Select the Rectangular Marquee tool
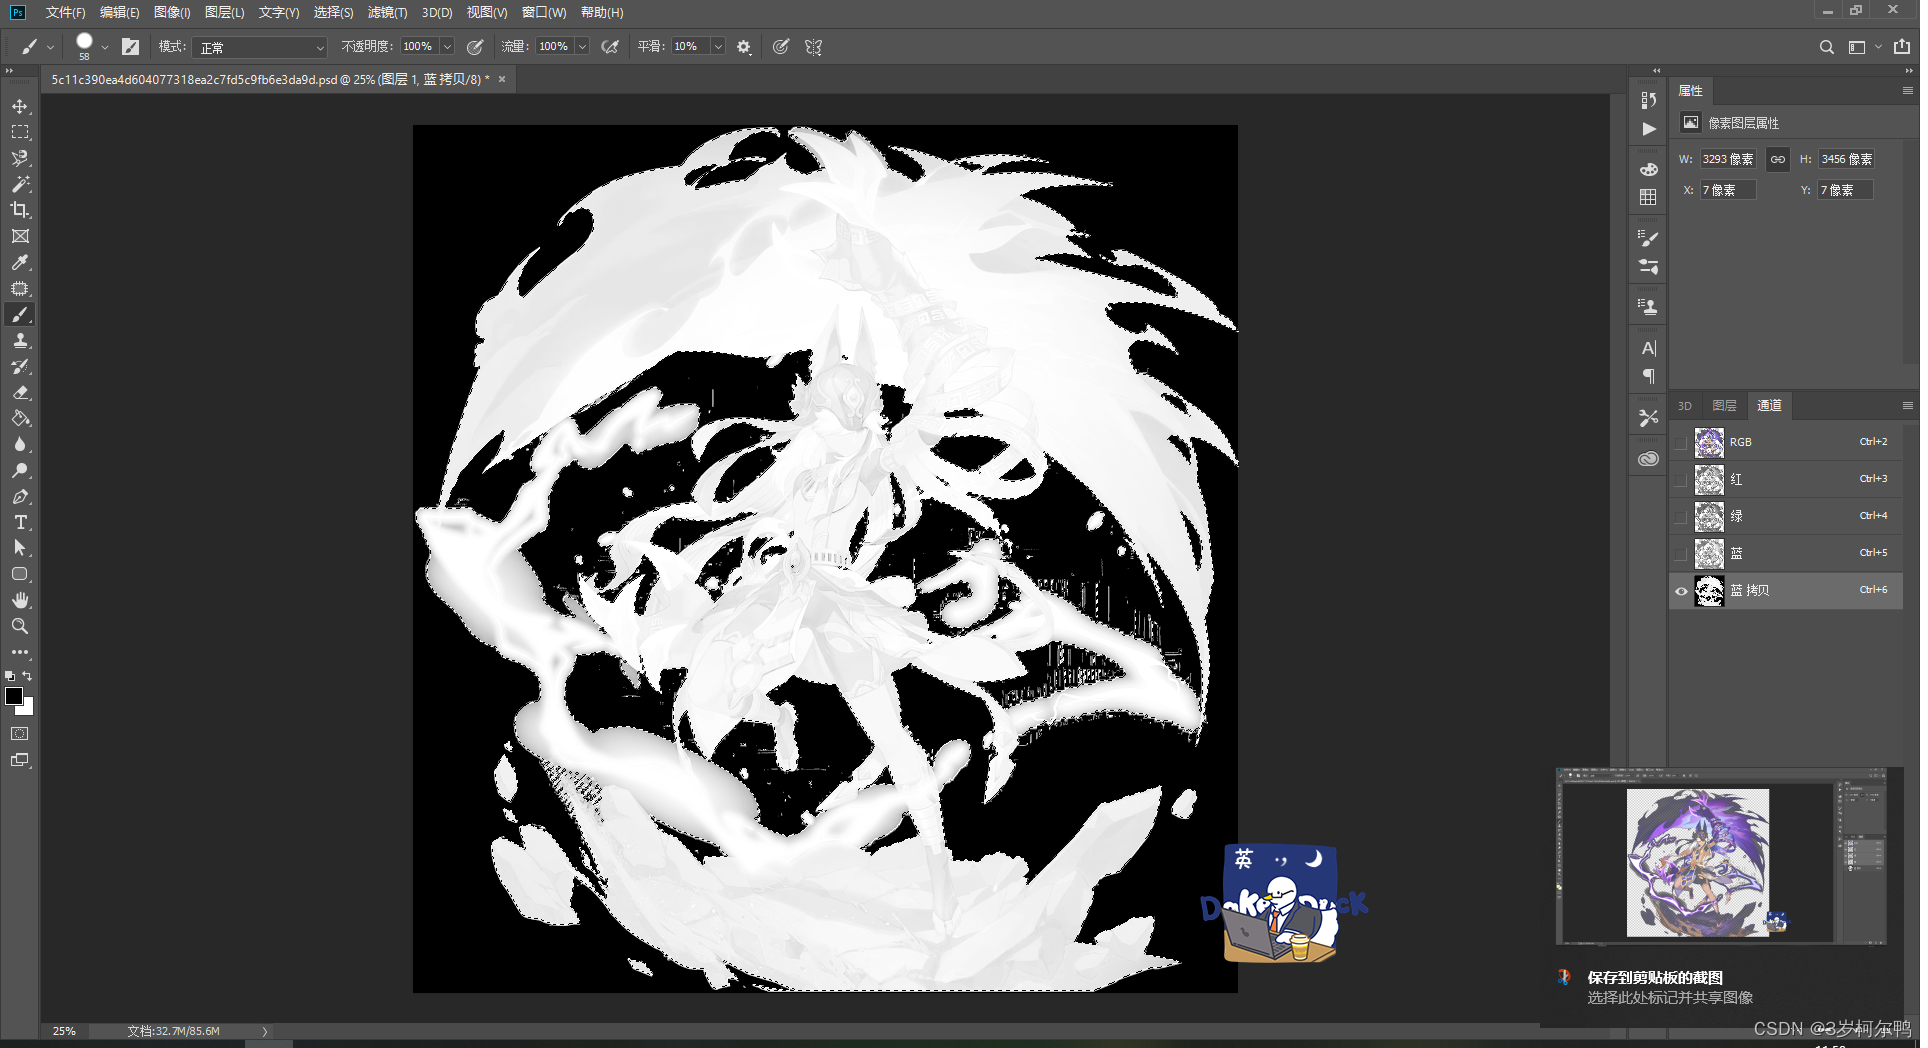Viewport: 1928px width, 1048px height. 20,132
